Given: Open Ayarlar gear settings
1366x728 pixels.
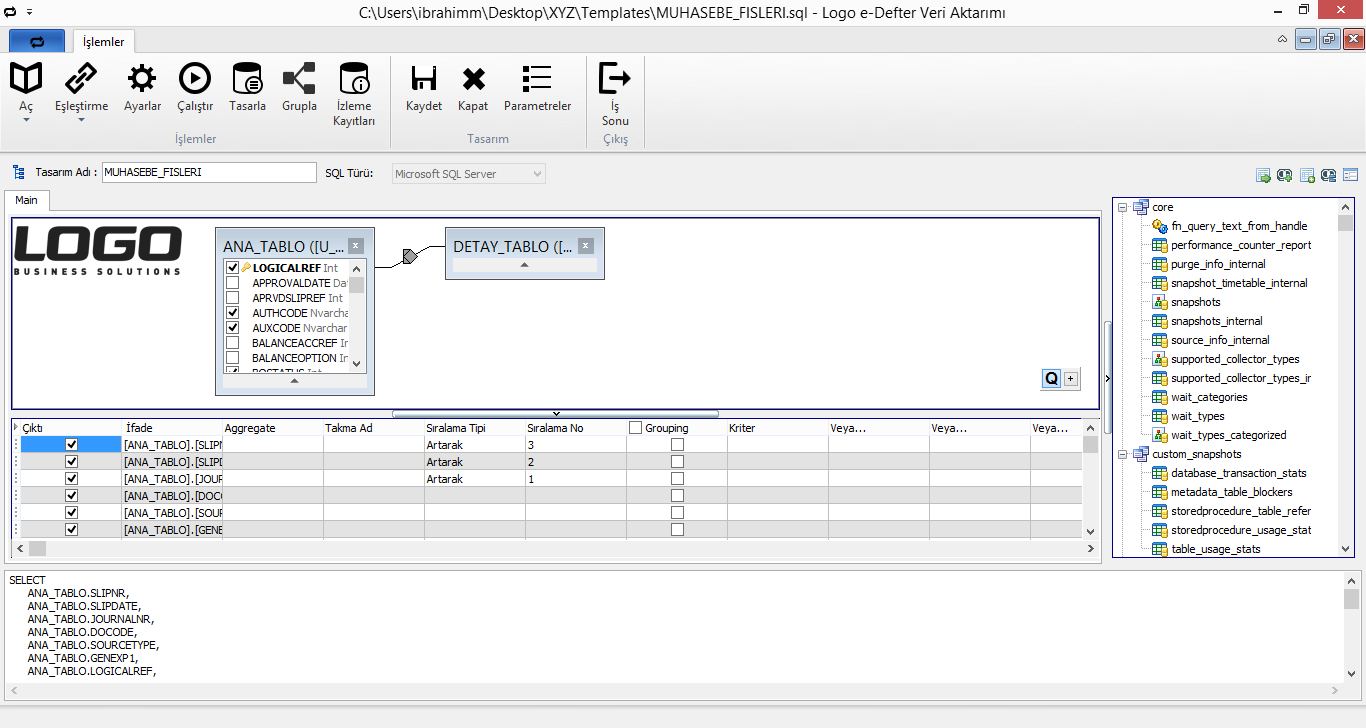Looking at the screenshot, I should click(142, 78).
